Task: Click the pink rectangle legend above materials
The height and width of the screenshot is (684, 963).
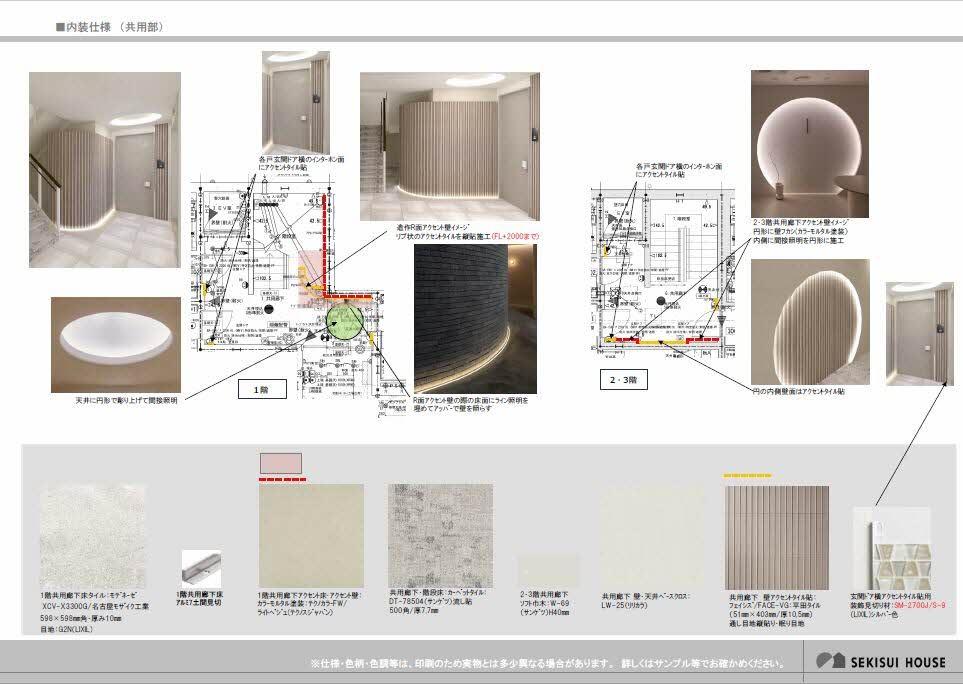Action: (281, 463)
